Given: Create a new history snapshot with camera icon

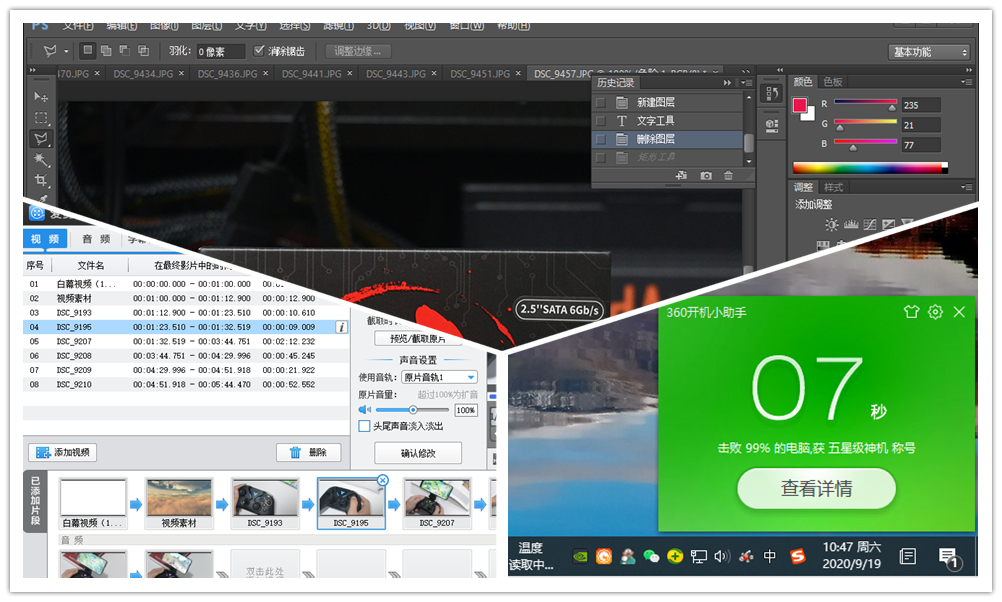Looking at the screenshot, I should pyautogui.click(x=705, y=175).
